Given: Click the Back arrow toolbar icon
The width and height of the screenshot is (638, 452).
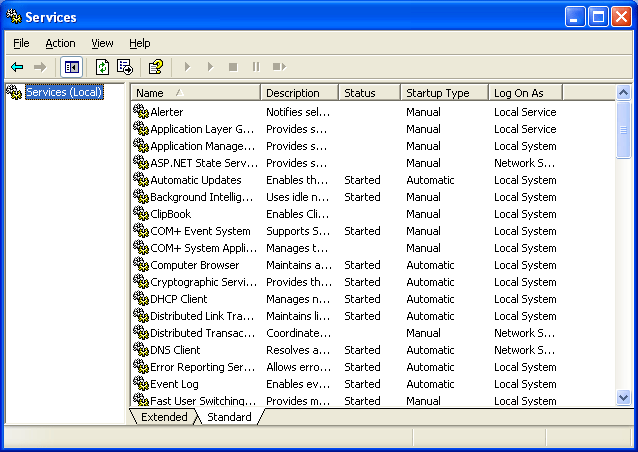Looking at the screenshot, I should pos(17,67).
